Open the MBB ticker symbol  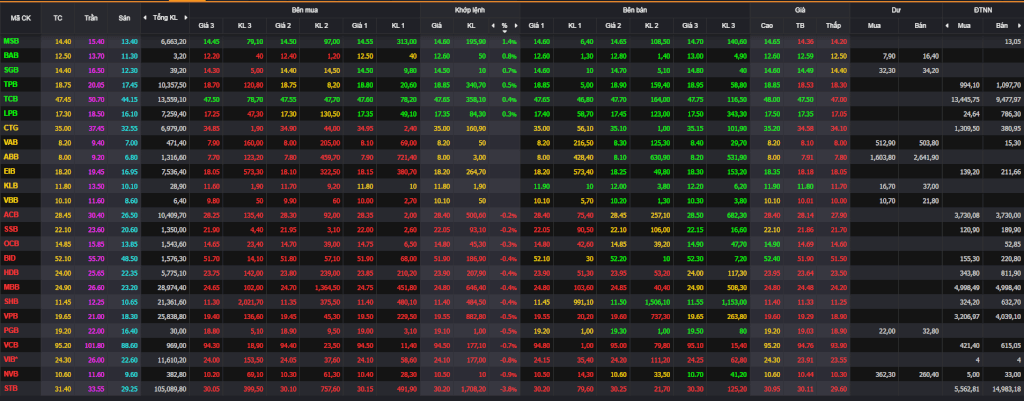pos(11,287)
